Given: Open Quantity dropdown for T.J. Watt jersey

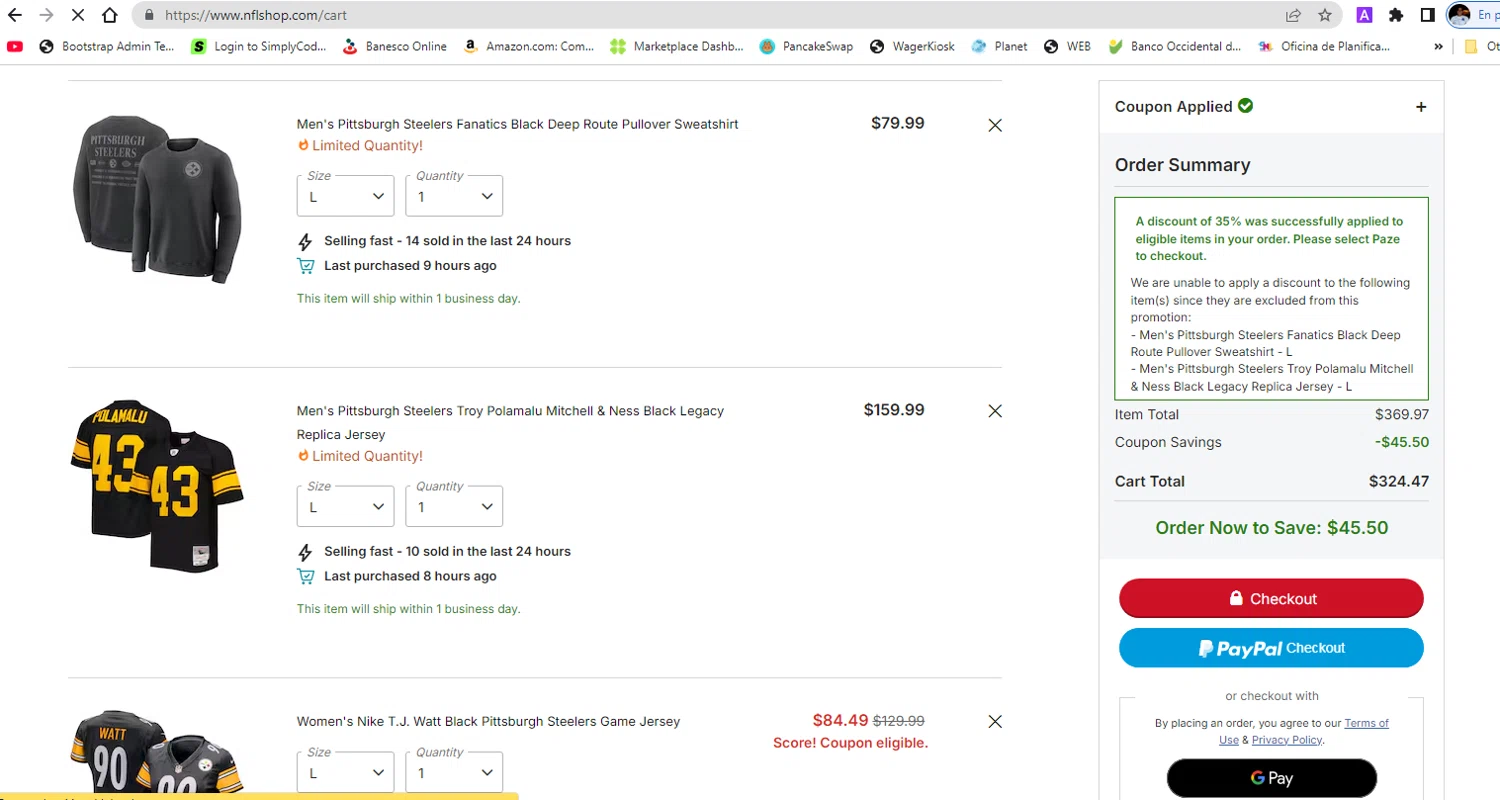Looking at the screenshot, I should click(x=454, y=772).
